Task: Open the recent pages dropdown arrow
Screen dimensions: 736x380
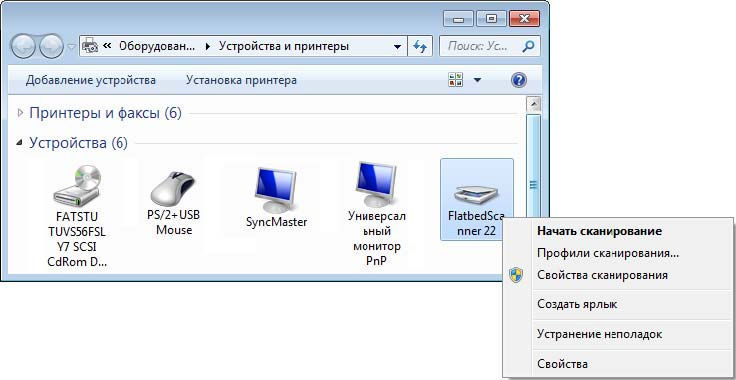Action: [x=71, y=47]
